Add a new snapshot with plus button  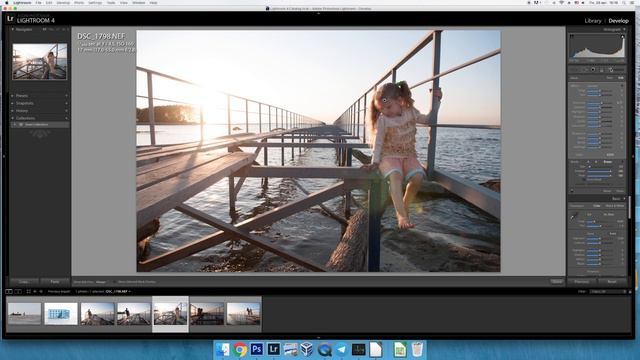(67, 103)
